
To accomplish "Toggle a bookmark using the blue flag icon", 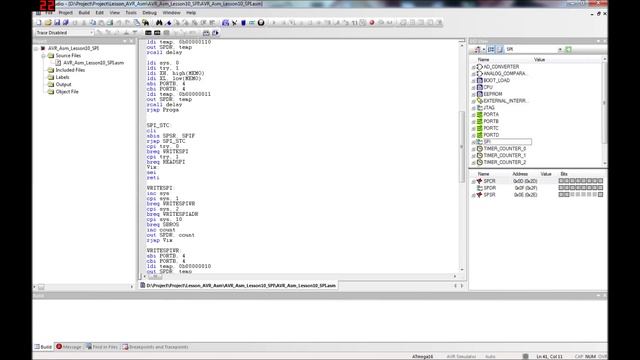I will click(x=168, y=23).
